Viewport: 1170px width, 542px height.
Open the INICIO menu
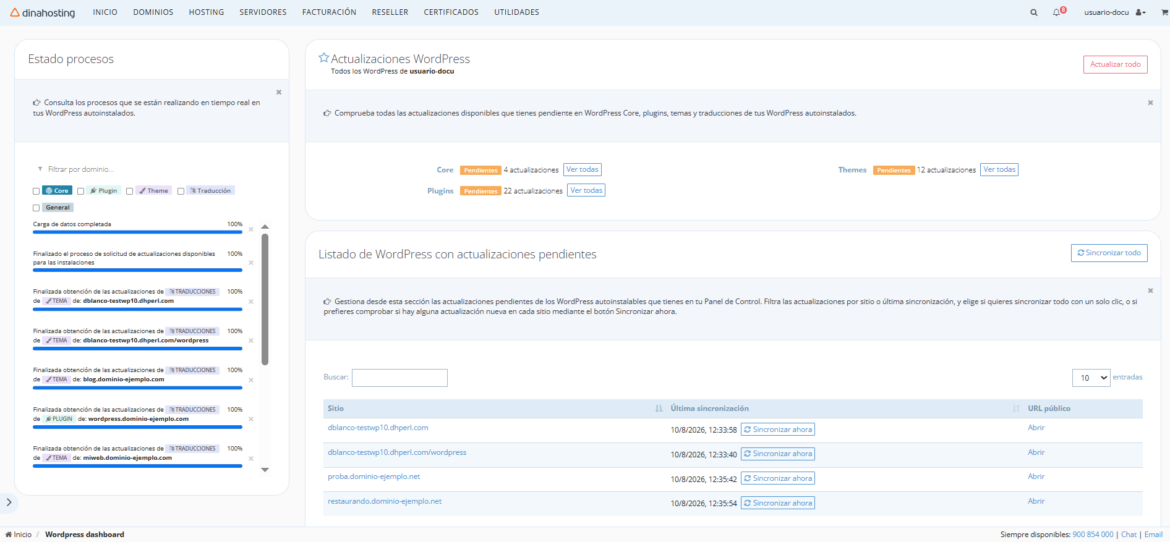105,13
